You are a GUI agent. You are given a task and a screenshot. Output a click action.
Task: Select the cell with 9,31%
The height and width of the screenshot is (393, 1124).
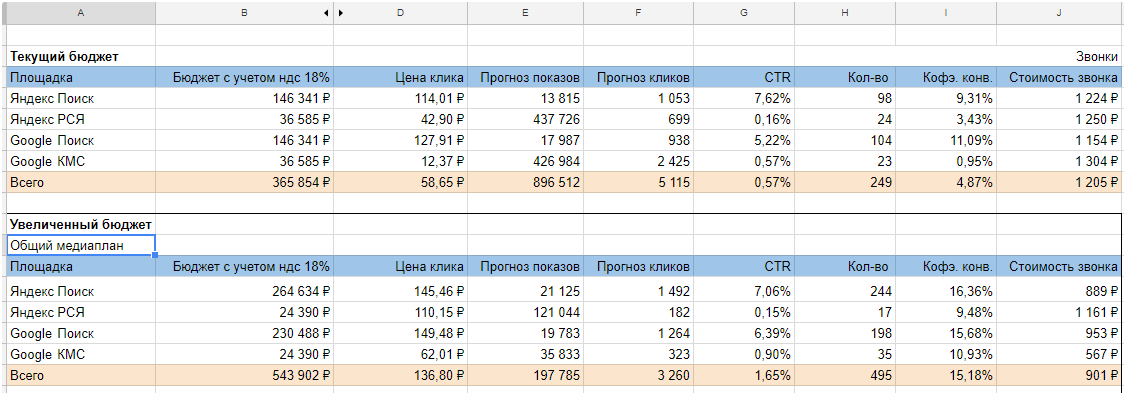[x=946, y=98]
